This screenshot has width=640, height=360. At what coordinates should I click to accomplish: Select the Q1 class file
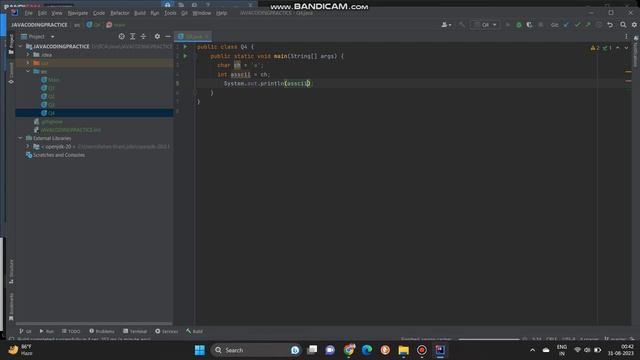click(x=48, y=88)
